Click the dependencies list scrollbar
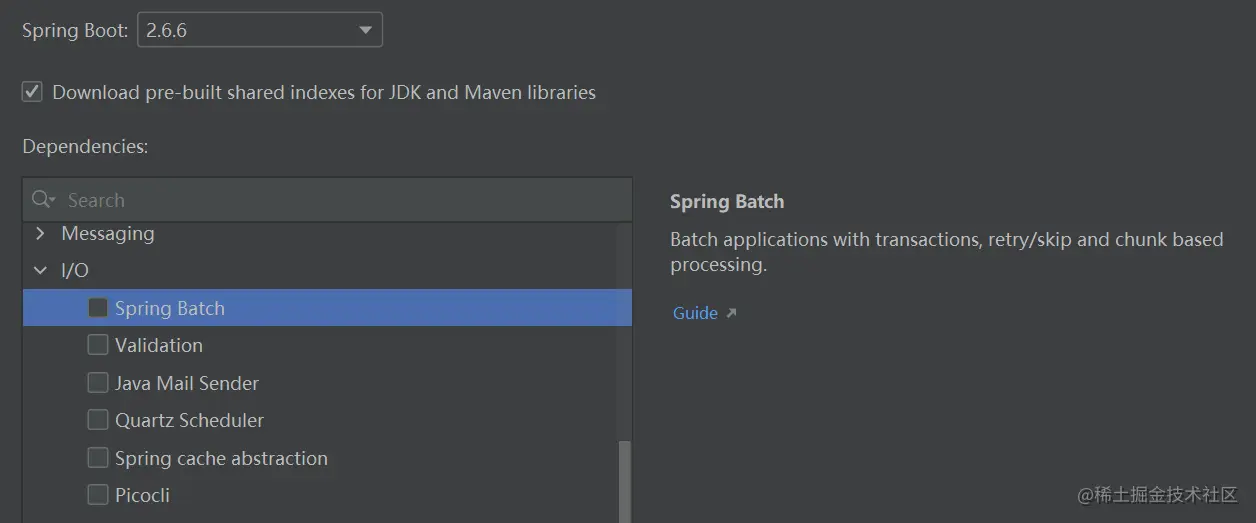Image resolution: width=1256 pixels, height=523 pixels. pos(625,482)
